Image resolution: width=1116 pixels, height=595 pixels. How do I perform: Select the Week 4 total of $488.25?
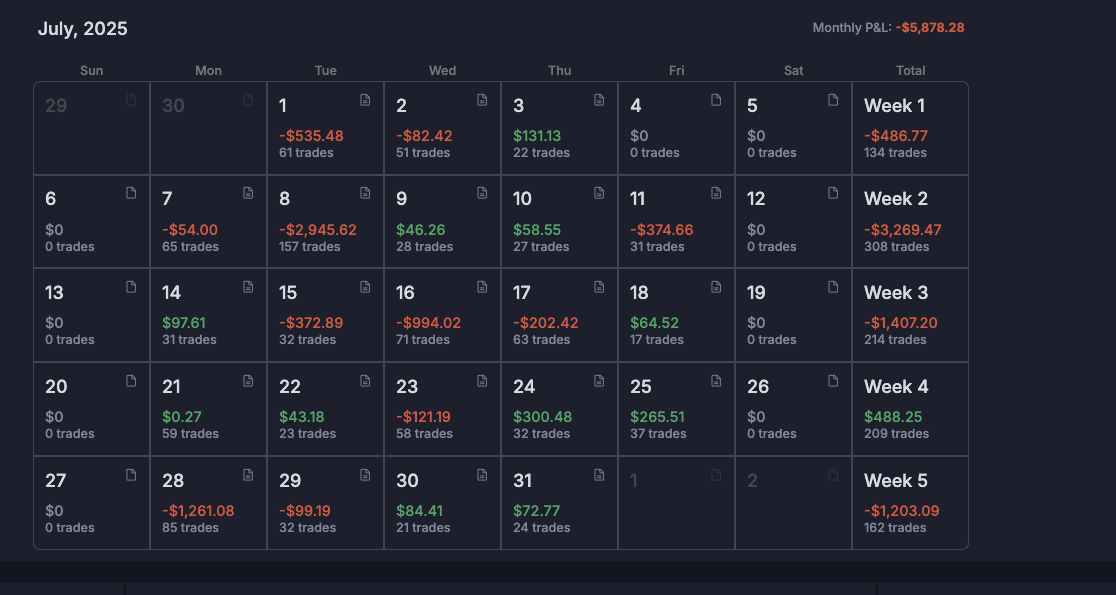point(892,417)
